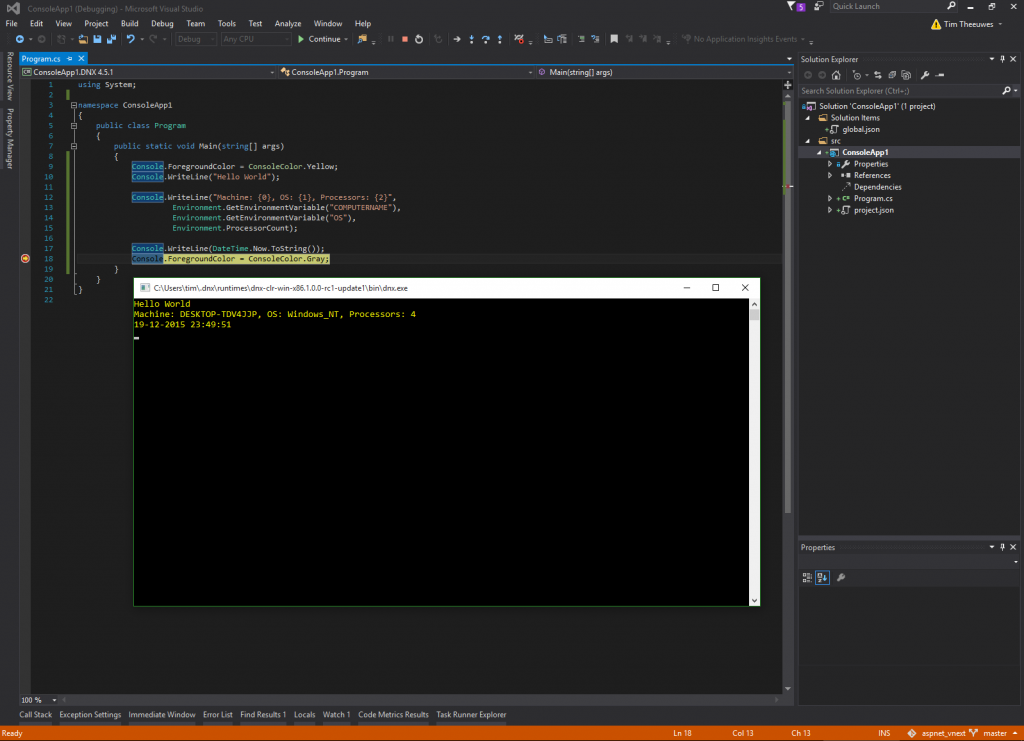
Task: Pin the Properties panel
Action: pyautogui.click(x=1002, y=547)
